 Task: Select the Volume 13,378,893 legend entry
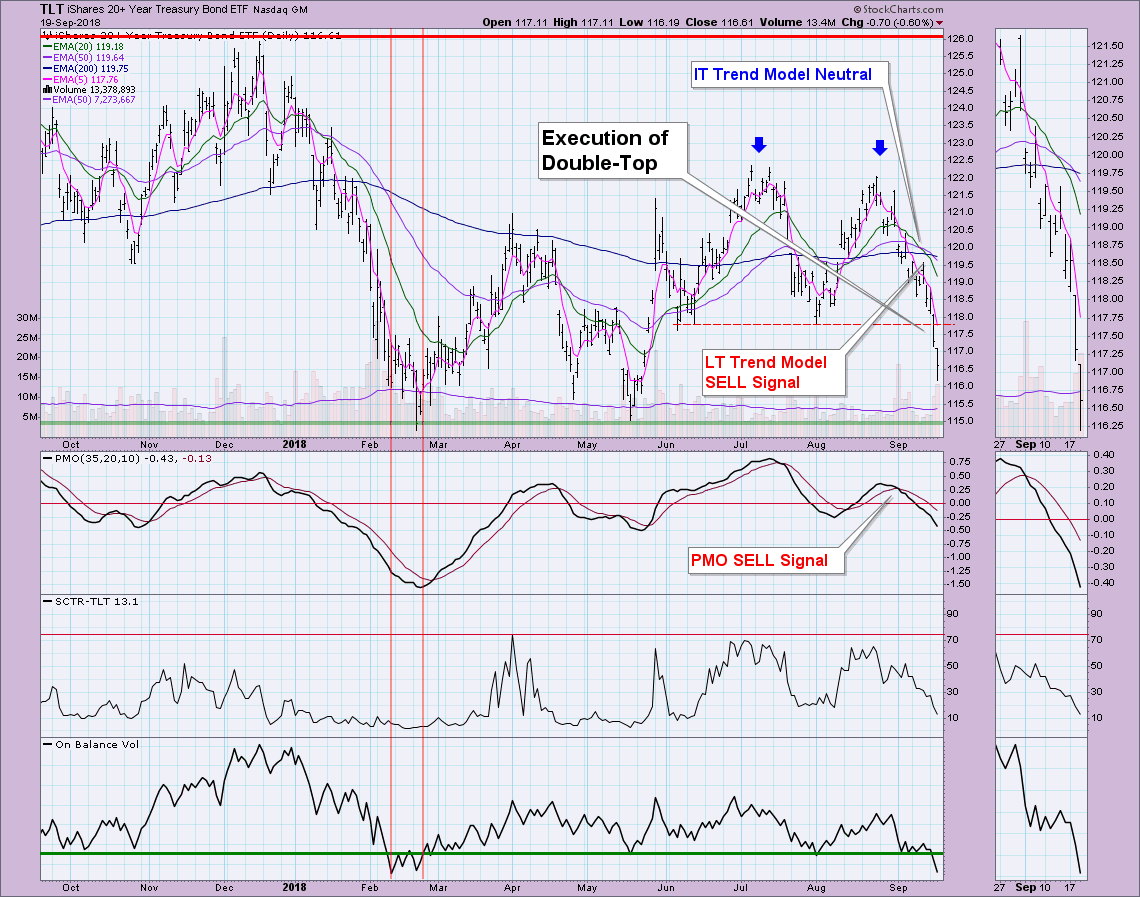tap(89, 89)
